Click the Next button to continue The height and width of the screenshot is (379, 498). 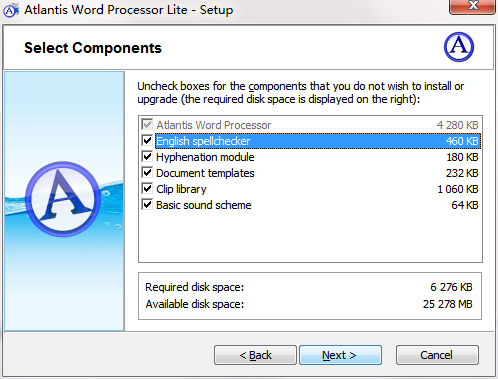pos(340,355)
